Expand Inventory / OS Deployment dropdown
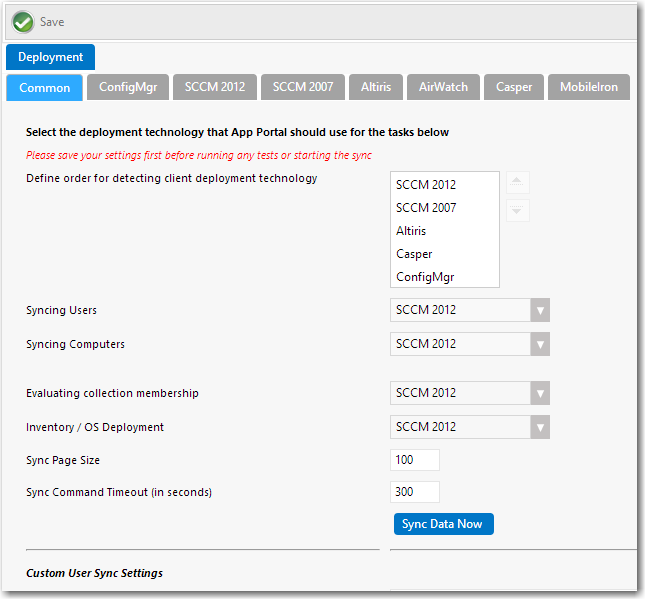This screenshot has height=599, width=645. [x=470, y=427]
